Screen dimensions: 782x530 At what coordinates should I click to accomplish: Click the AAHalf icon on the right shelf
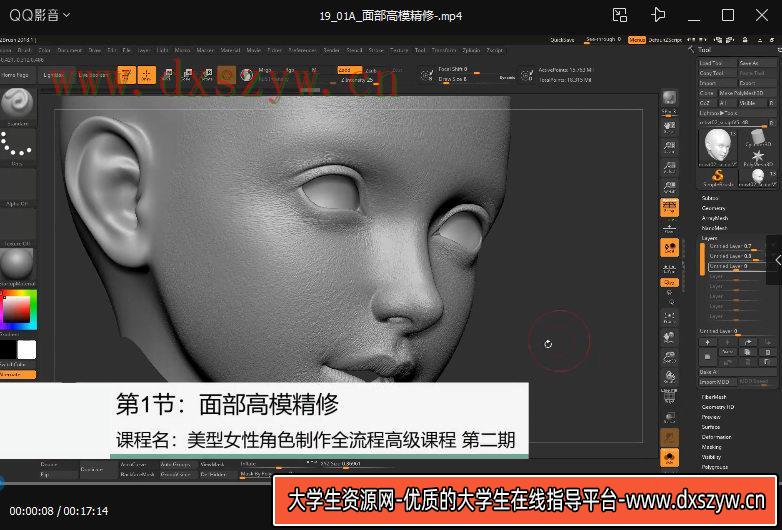[x=669, y=187]
